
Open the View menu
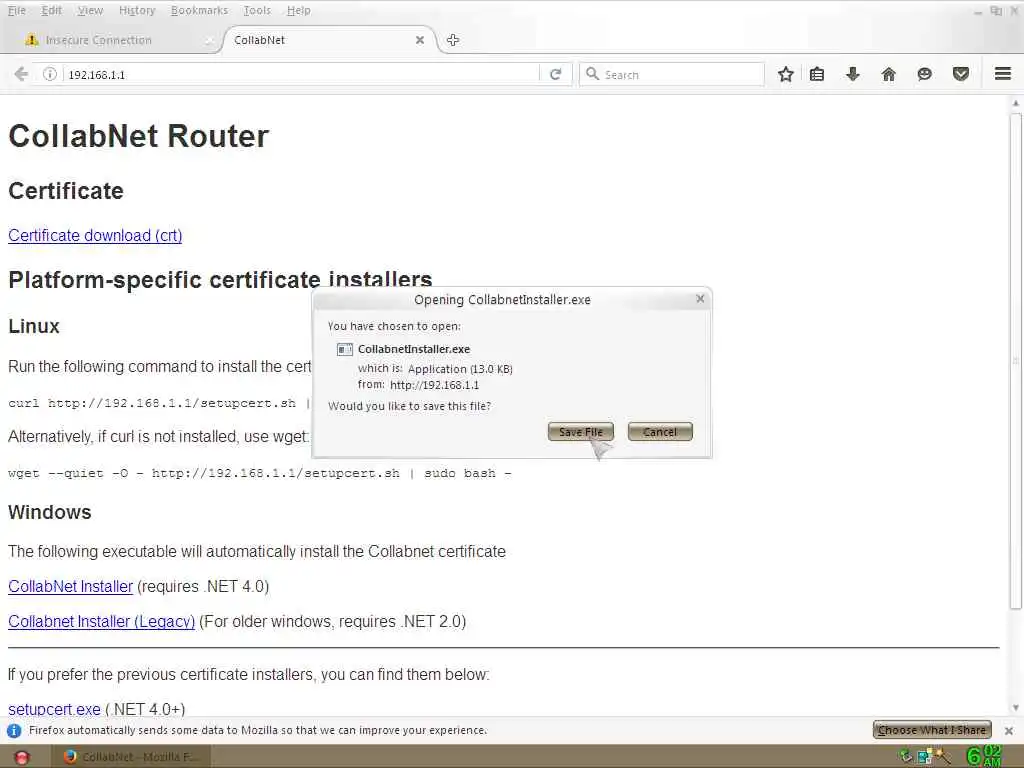[90, 10]
